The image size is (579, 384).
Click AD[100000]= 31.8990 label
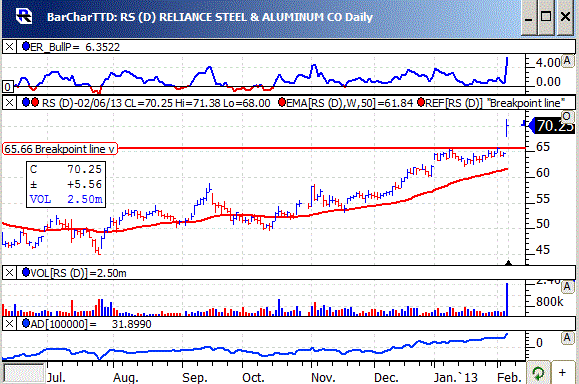tap(91, 324)
